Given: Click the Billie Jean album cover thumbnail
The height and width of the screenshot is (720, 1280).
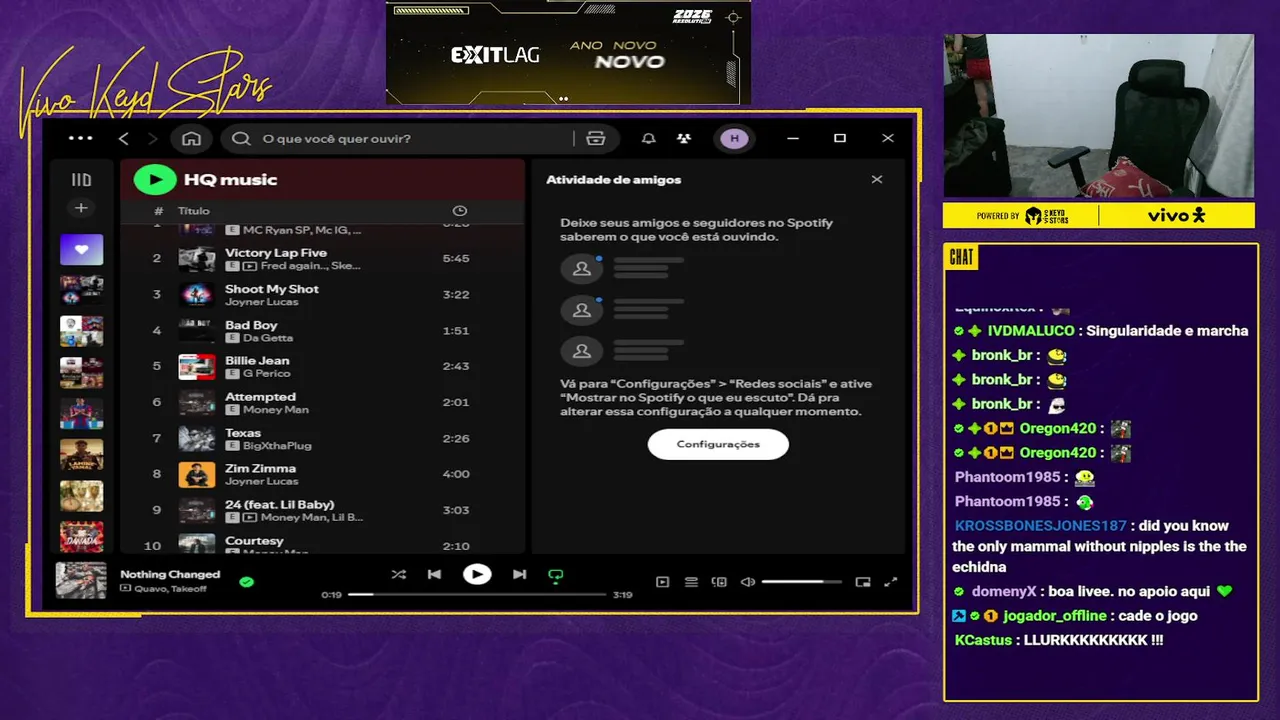Looking at the screenshot, I should click(x=197, y=366).
